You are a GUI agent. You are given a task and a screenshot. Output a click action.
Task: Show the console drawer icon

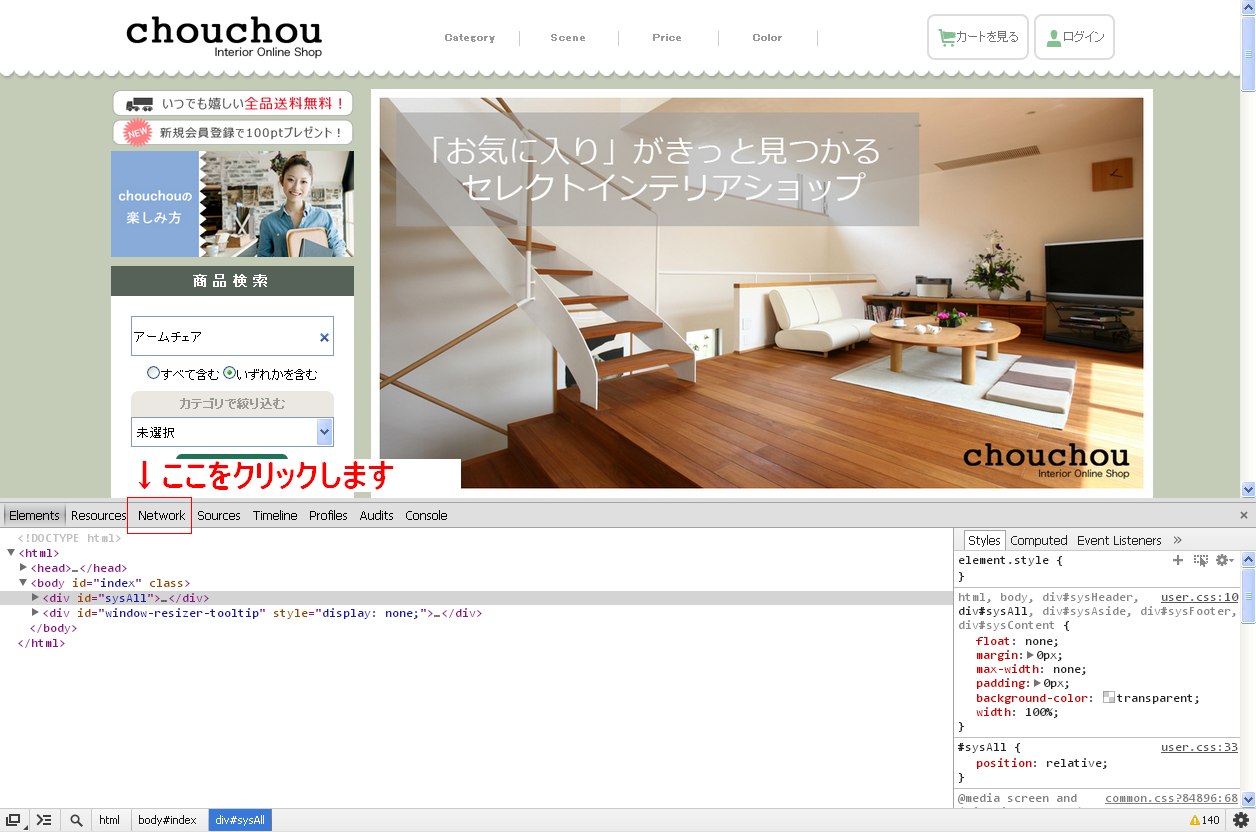(x=44, y=820)
